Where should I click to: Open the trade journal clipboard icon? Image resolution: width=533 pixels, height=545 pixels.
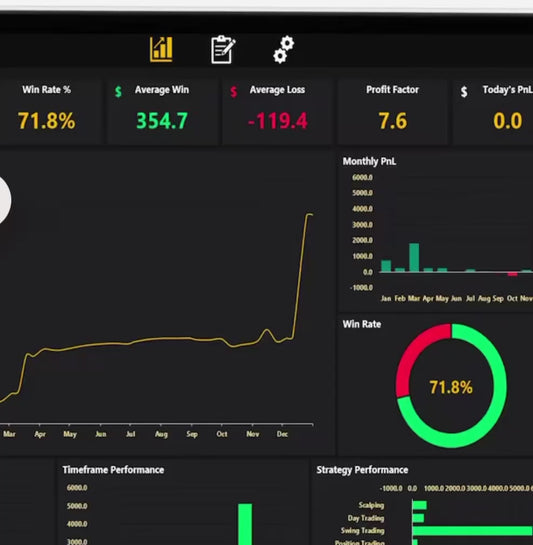223,49
